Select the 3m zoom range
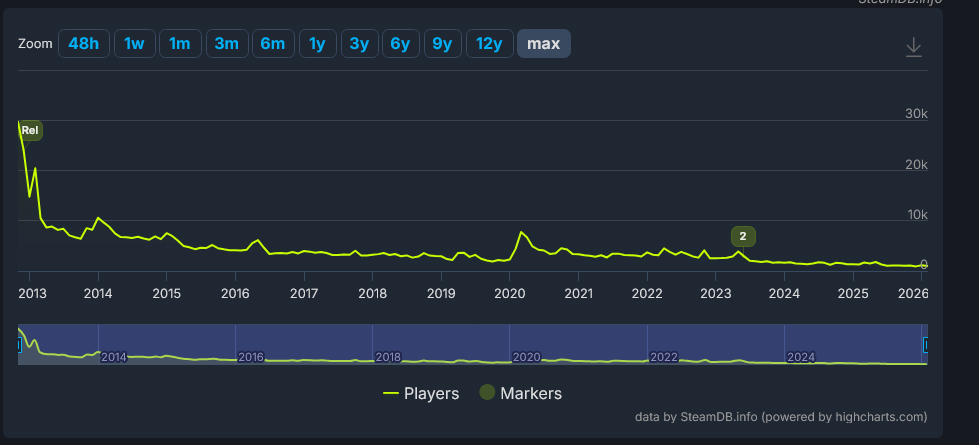This screenshot has width=979, height=445. (x=227, y=44)
